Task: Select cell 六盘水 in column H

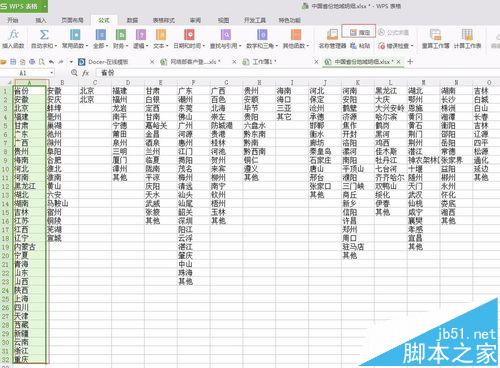Action: [259, 126]
